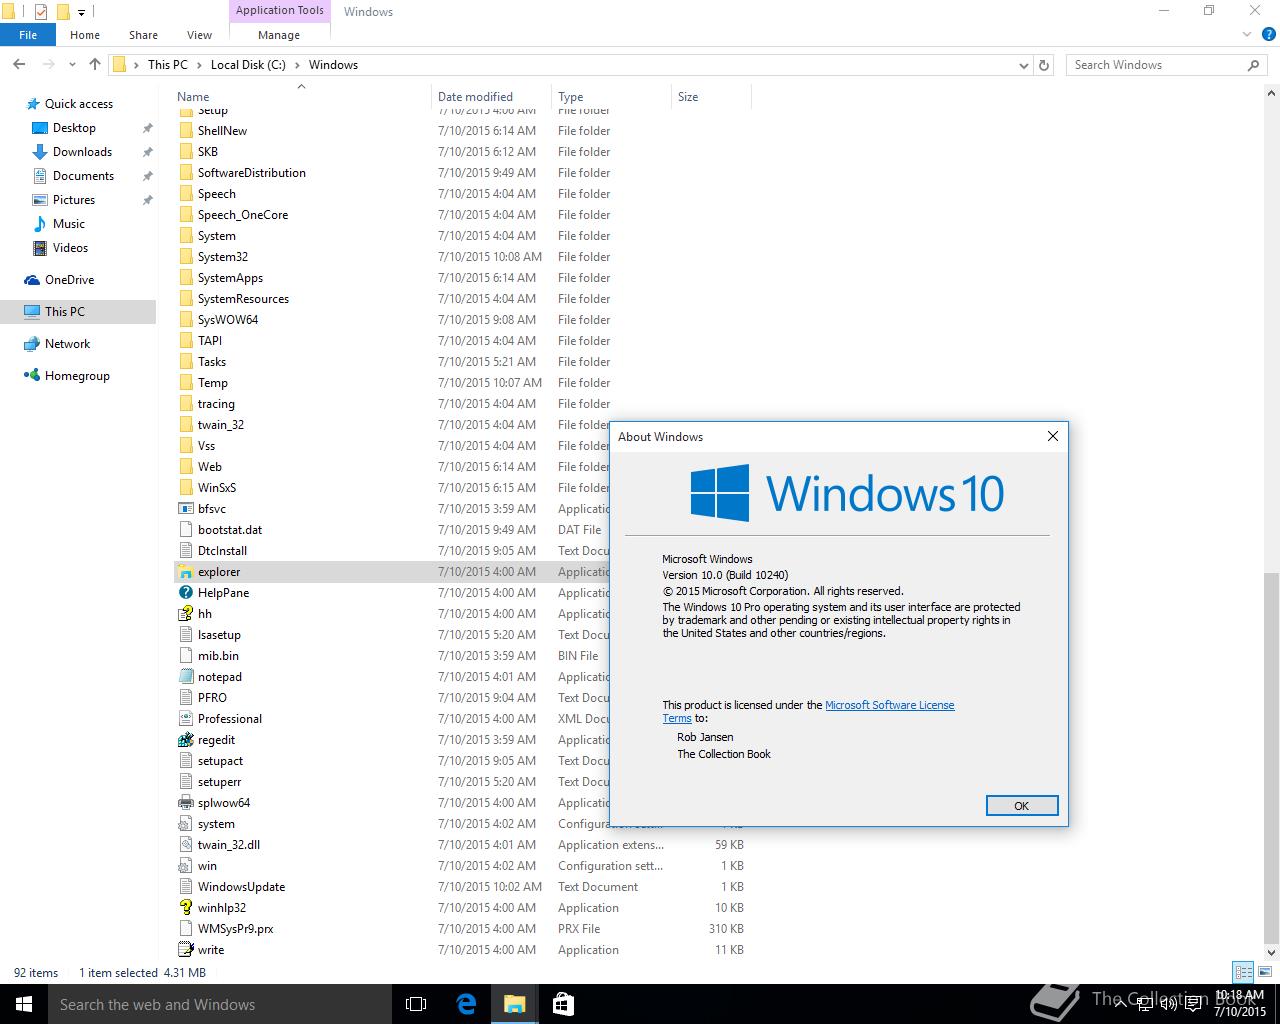Select Homegroup in navigation pane
Screen dimensions: 1280x1024
point(77,376)
